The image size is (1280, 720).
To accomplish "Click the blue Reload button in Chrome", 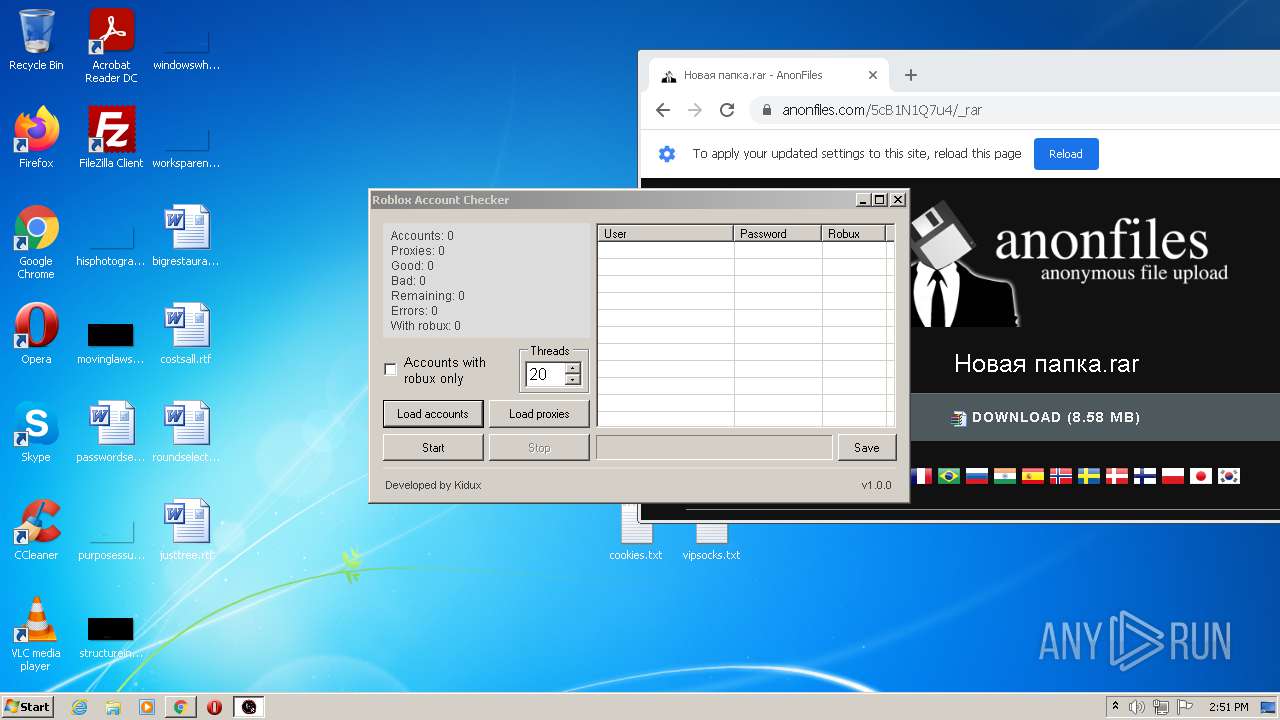I will pos(1066,154).
